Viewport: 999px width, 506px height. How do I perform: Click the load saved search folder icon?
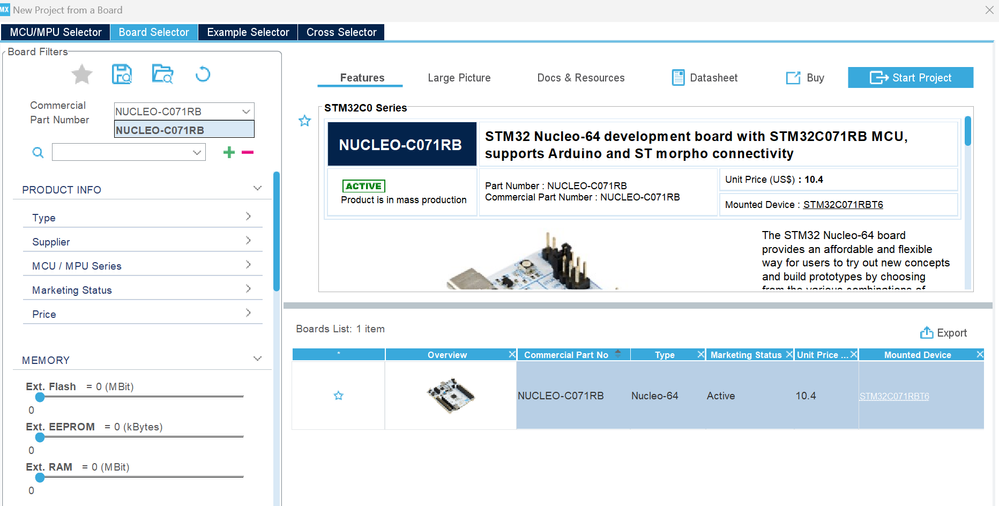(162, 75)
